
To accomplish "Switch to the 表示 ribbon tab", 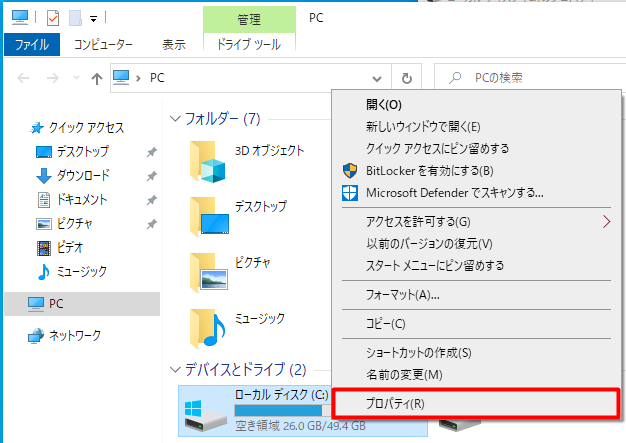I will tap(173, 44).
